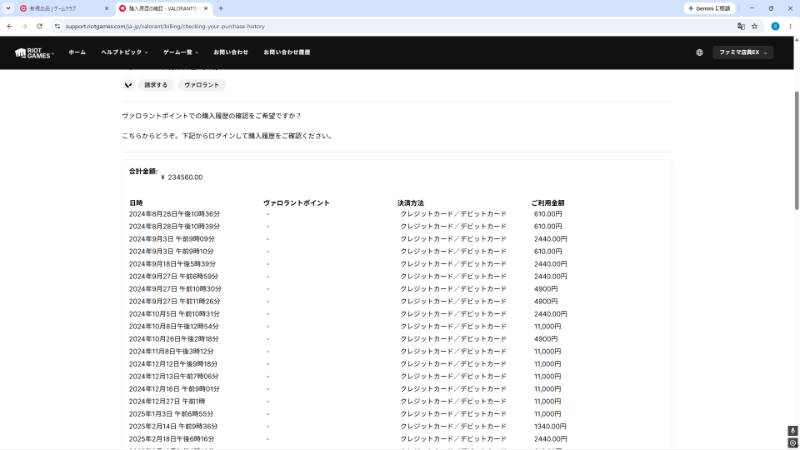Select the date 2024年12月12日午後9時18分
The height and width of the screenshot is (450, 800).
coord(173,364)
